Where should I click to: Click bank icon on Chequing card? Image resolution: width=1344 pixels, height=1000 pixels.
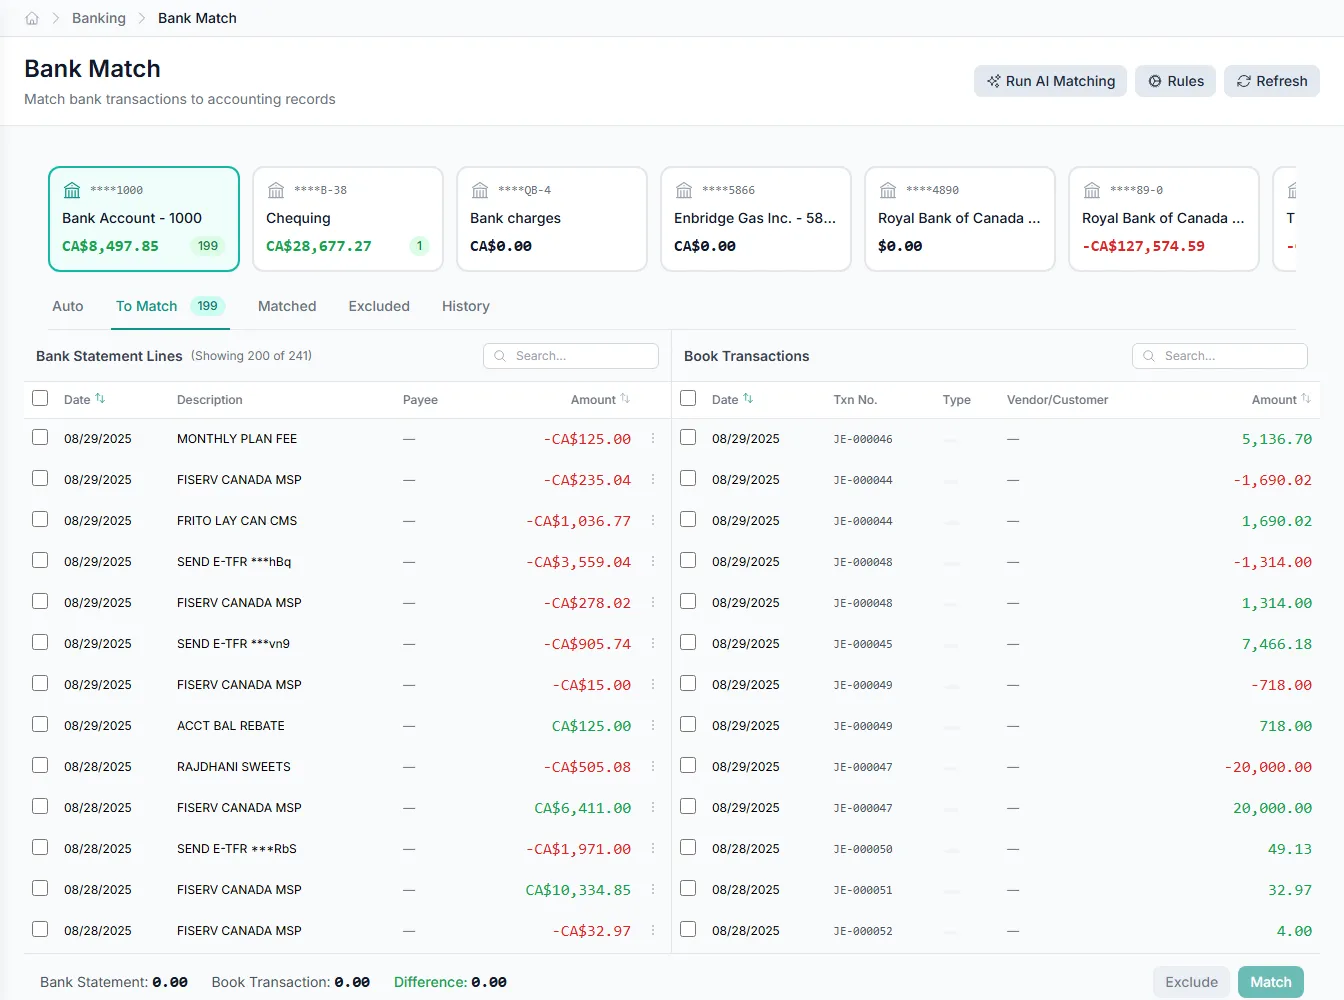(276, 190)
